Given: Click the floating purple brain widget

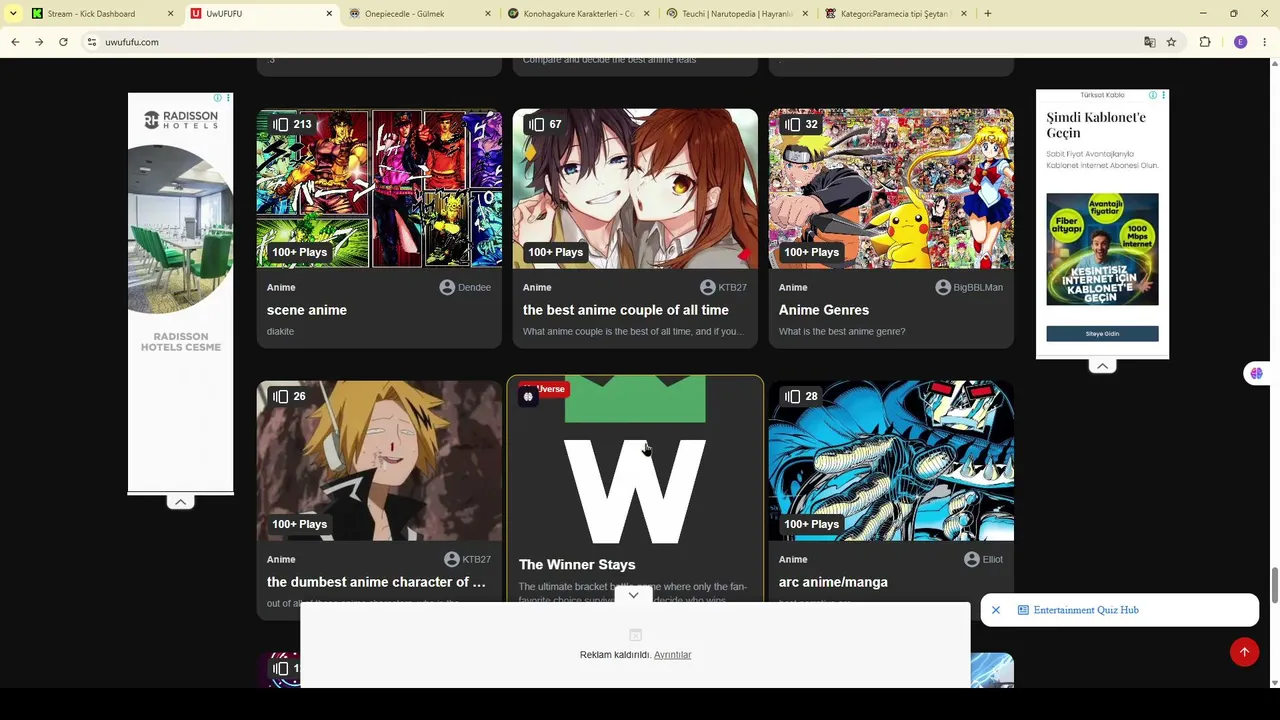Looking at the screenshot, I should (x=1257, y=373).
